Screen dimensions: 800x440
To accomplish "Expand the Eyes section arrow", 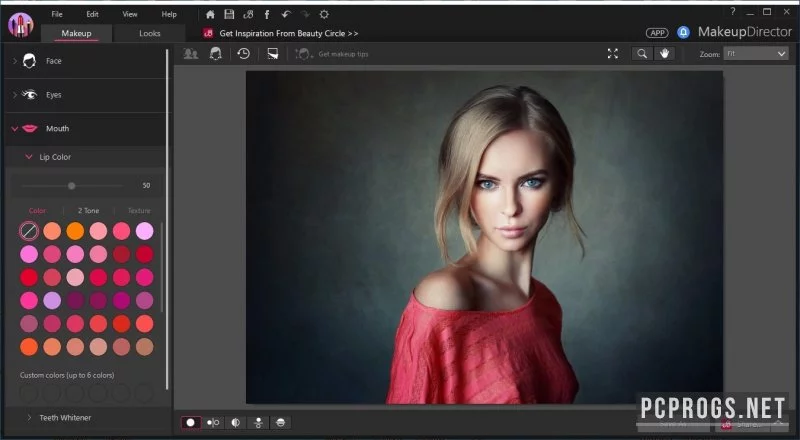I will point(14,94).
